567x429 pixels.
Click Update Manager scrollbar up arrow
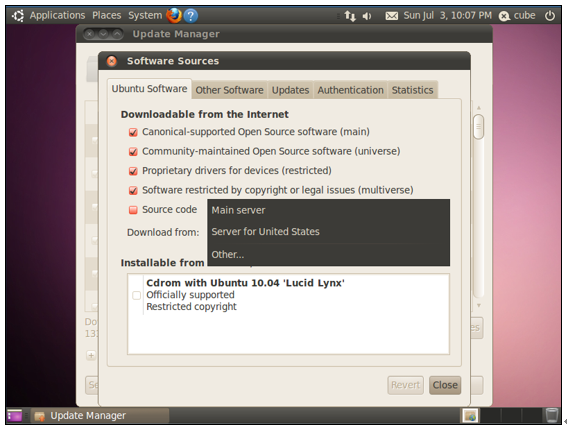click(479, 108)
